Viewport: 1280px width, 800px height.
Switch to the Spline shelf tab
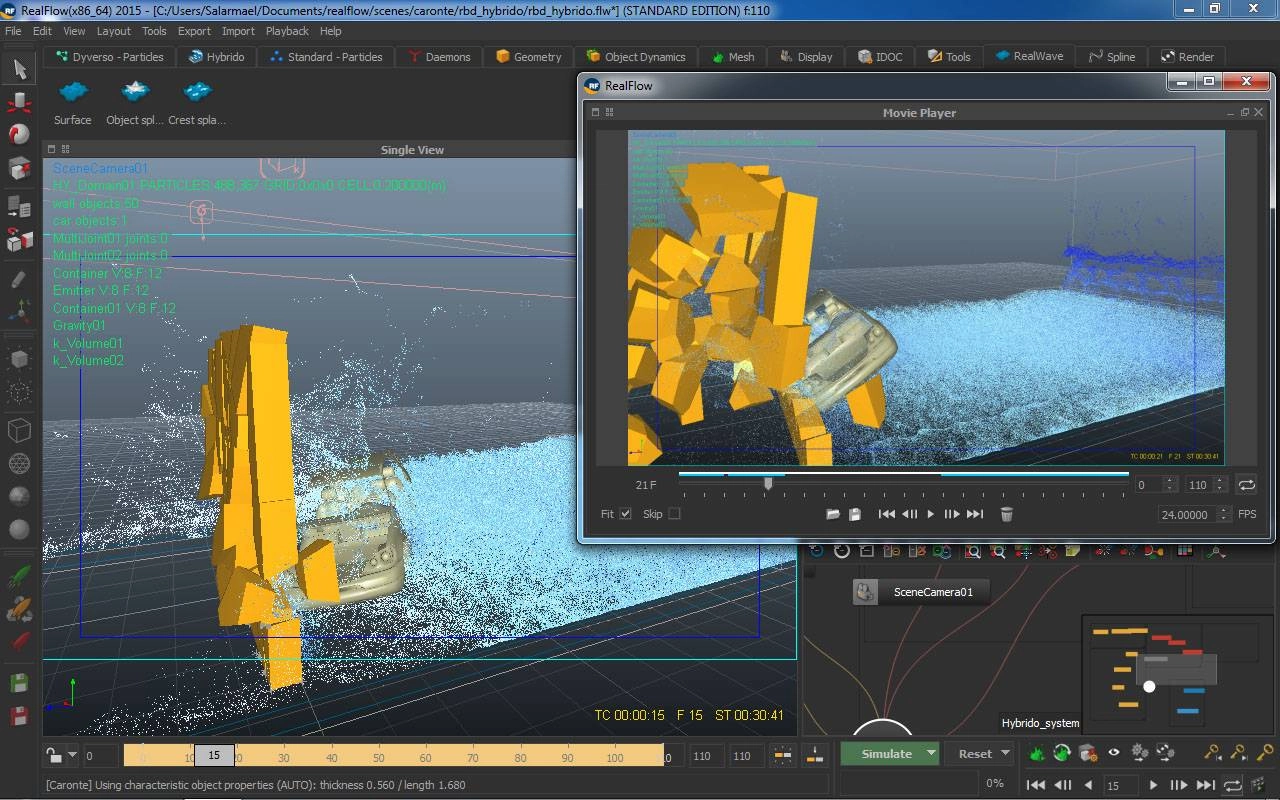point(1111,57)
